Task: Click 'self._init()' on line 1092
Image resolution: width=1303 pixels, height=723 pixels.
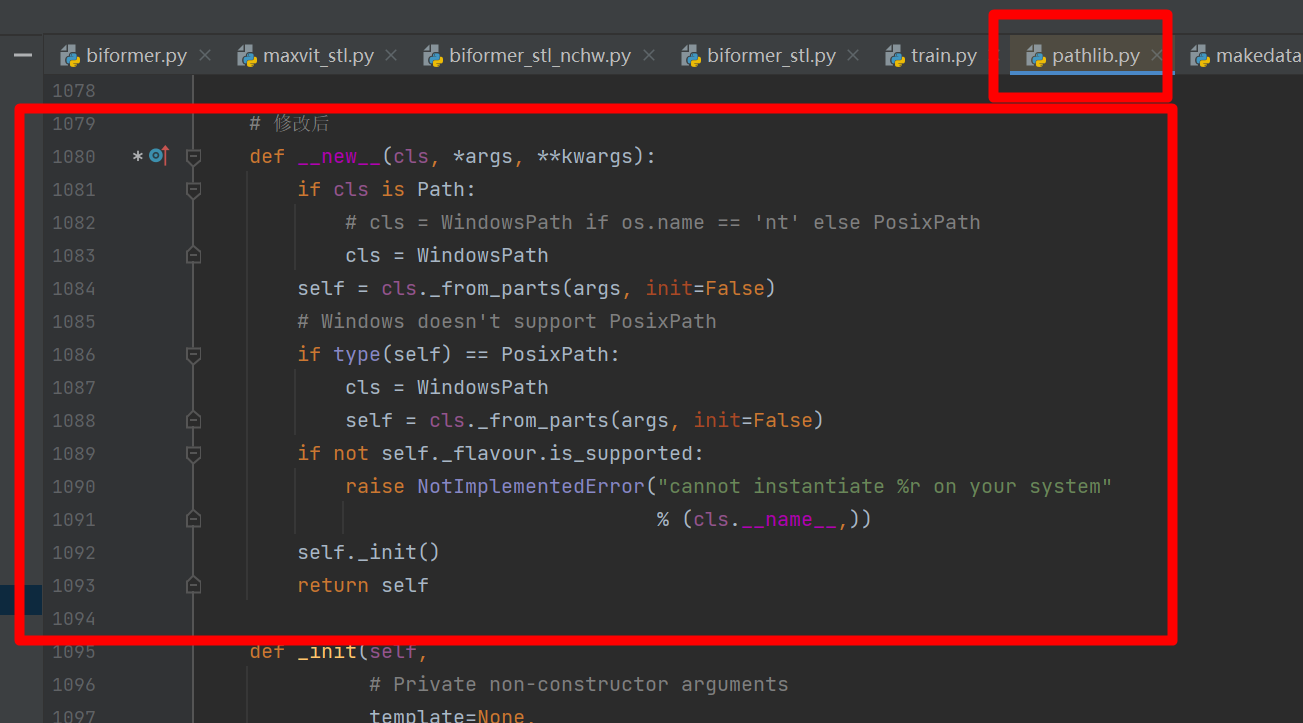Action: click(x=368, y=553)
